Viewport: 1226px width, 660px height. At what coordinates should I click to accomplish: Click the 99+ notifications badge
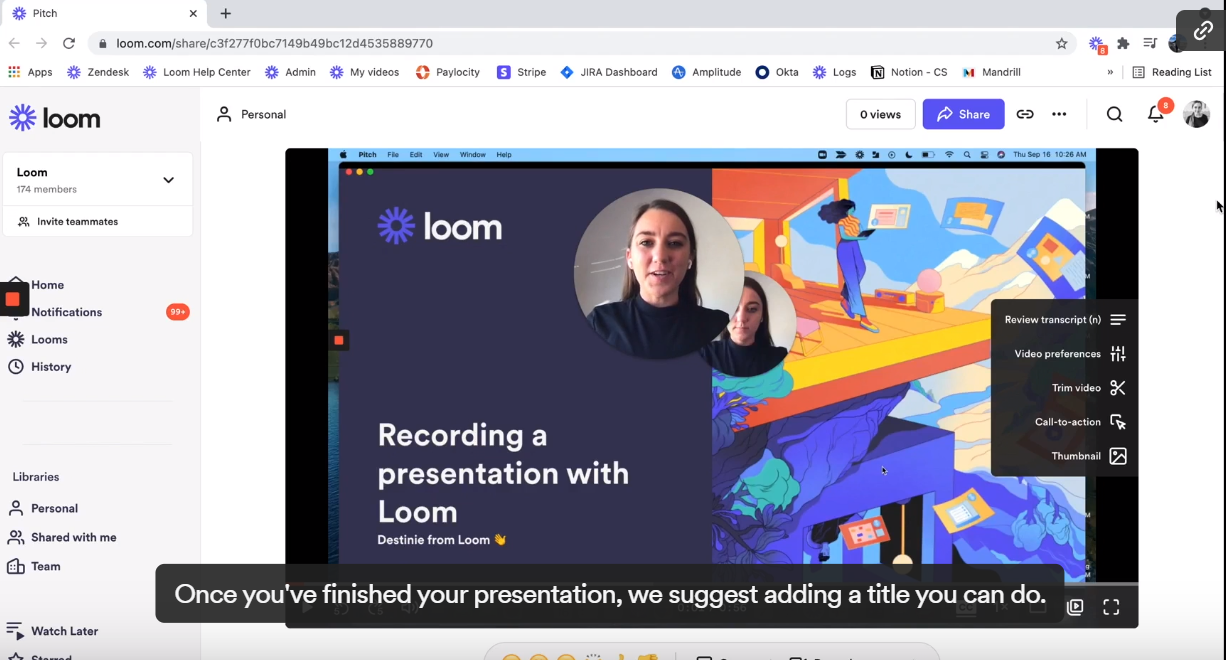point(177,312)
